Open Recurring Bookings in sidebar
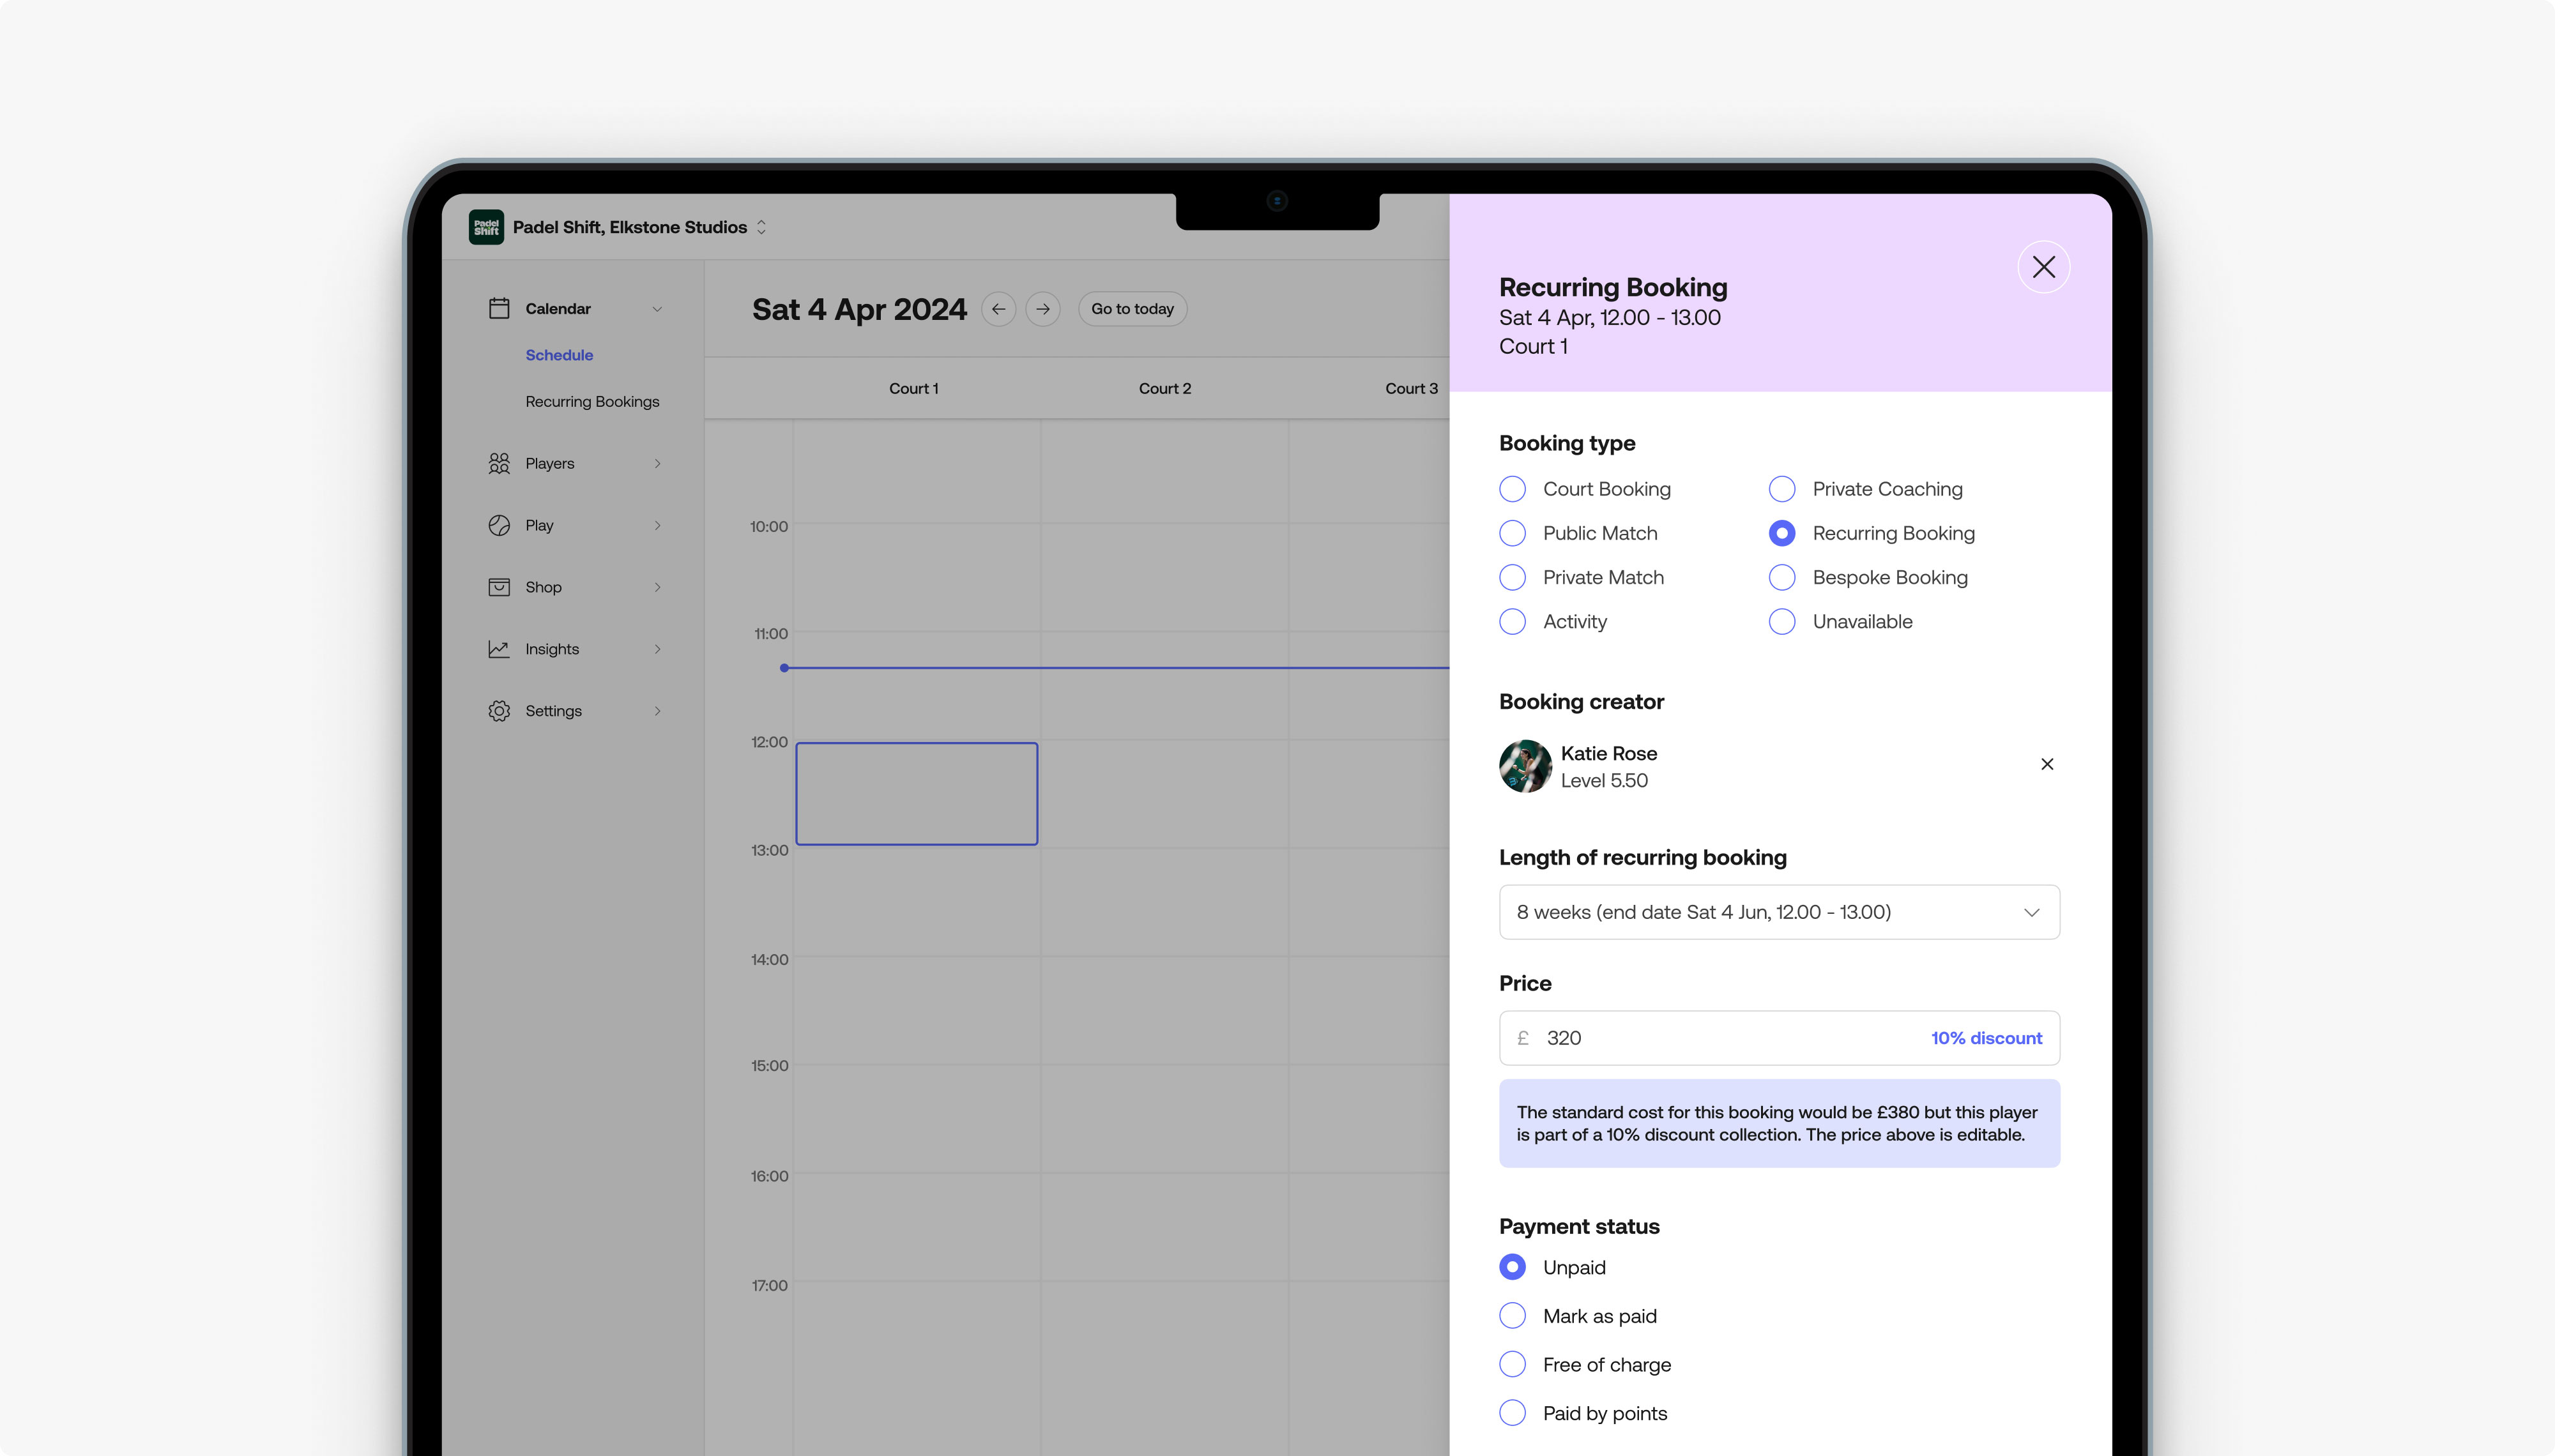Screen dimensions: 2555x1456 coord(592,401)
